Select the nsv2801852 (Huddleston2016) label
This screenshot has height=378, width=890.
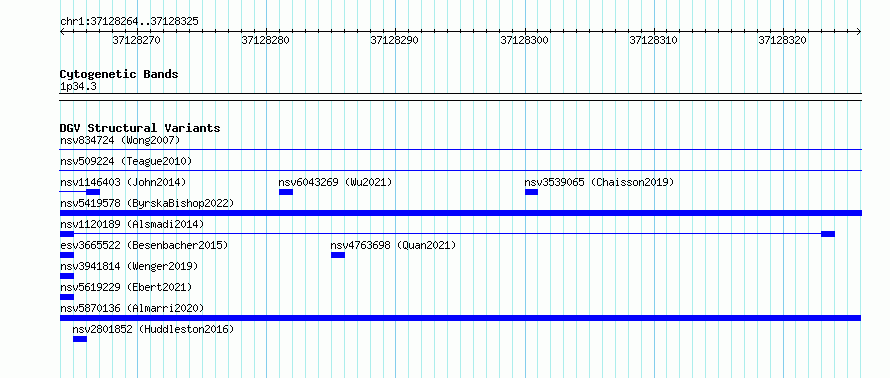(x=153, y=329)
